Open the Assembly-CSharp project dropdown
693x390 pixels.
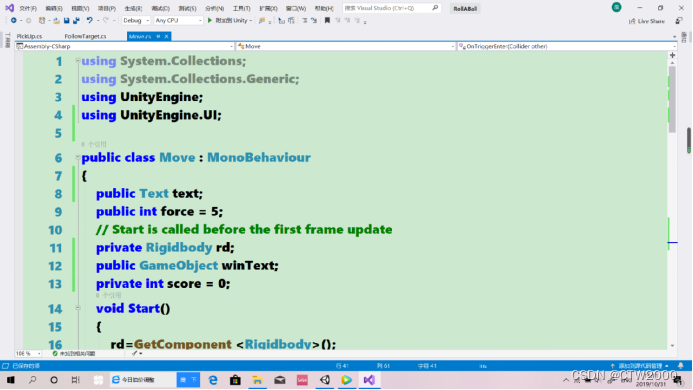click(x=125, y=46)
